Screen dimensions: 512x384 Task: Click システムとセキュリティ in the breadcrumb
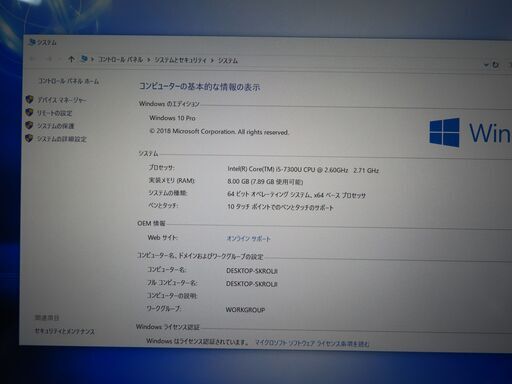coord(181,60)
